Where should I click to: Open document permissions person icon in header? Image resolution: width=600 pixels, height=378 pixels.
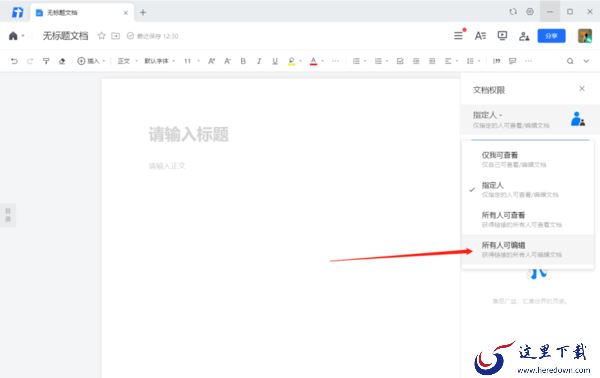[524, 36]
